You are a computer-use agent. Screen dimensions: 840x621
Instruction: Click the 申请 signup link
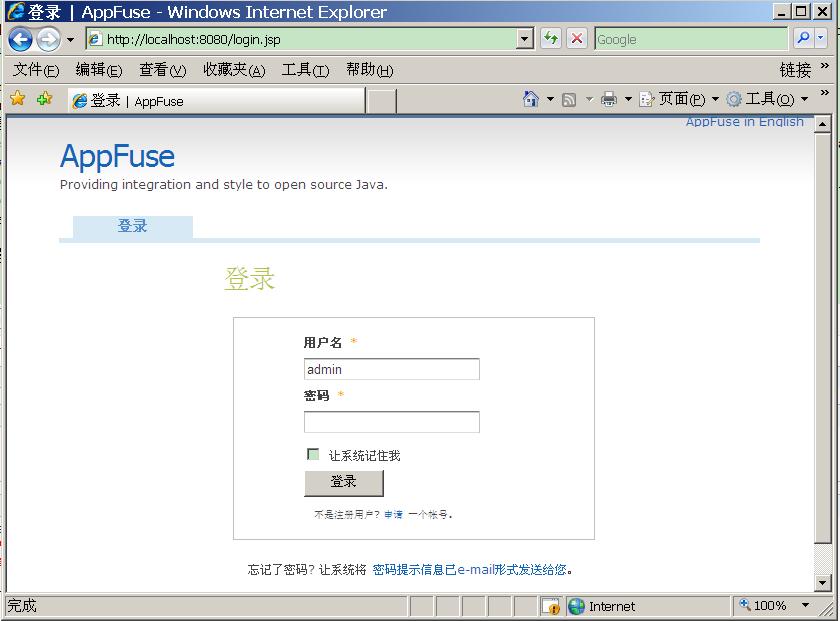point(393,514)
